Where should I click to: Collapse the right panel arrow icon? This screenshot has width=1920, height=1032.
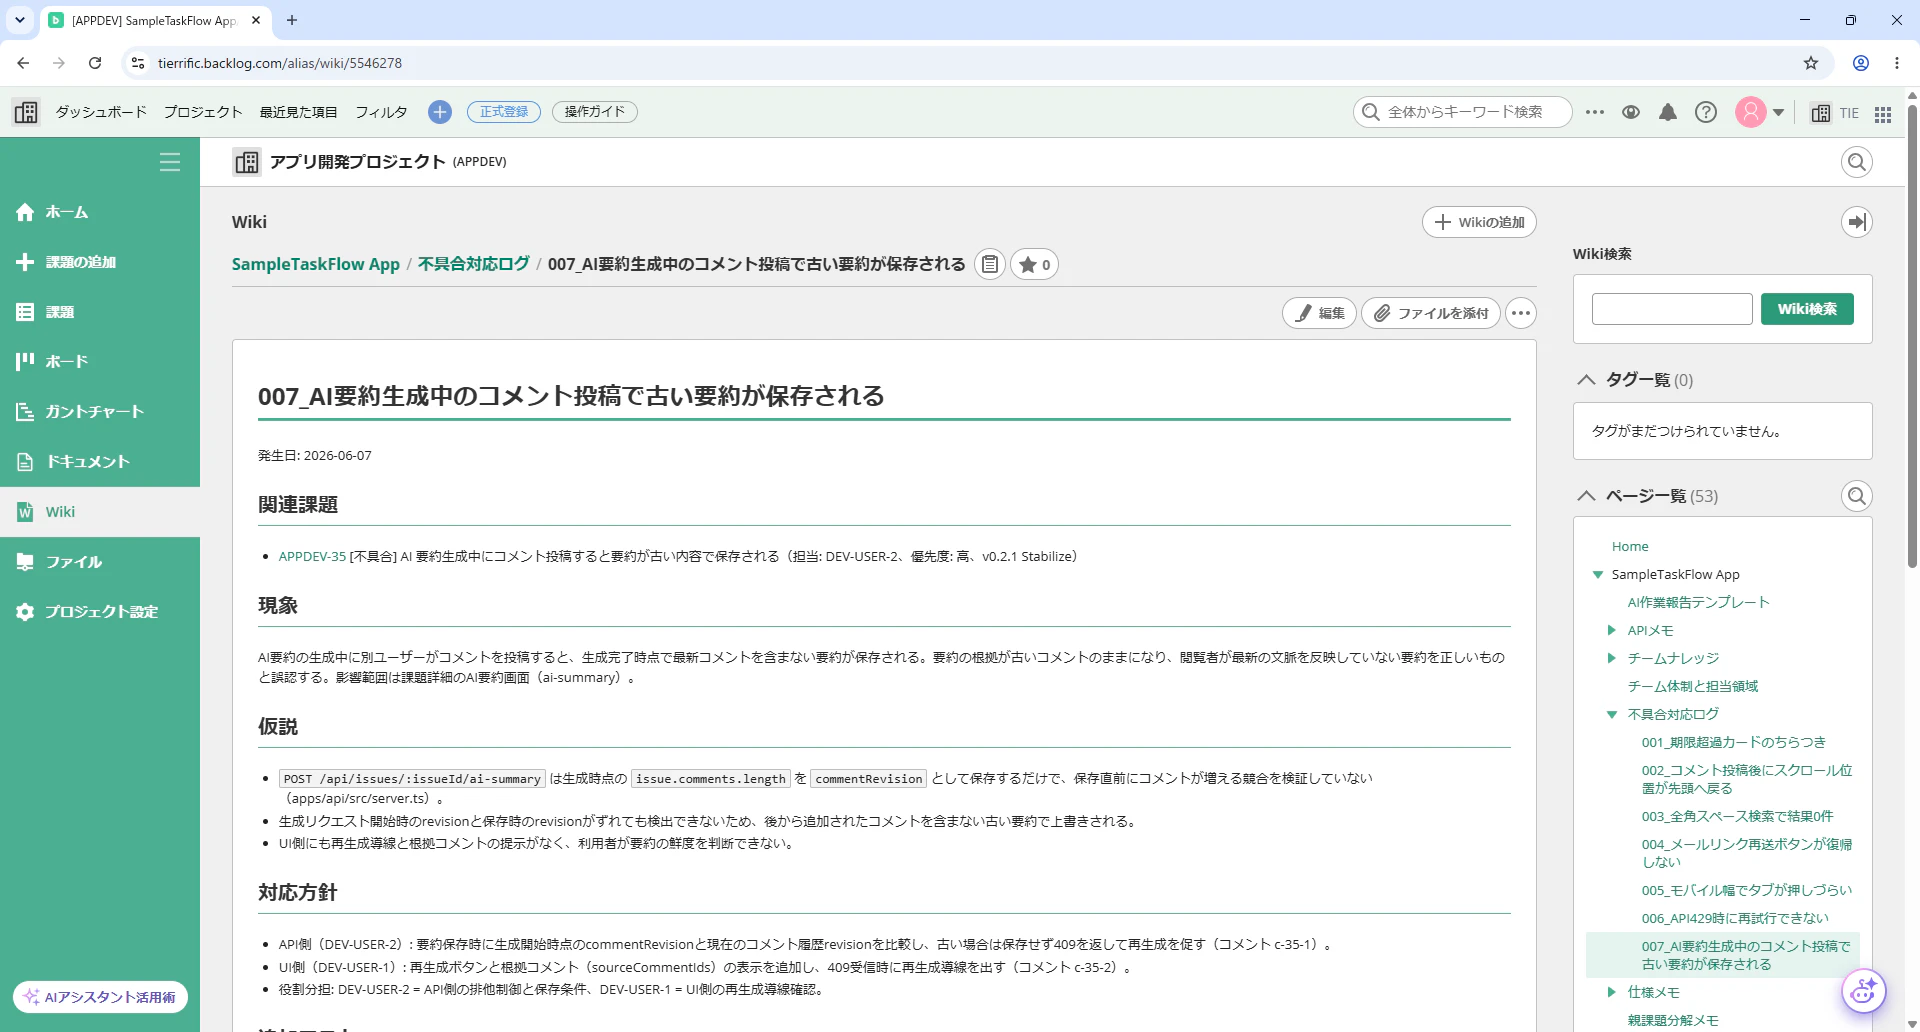coord(1857,222)
